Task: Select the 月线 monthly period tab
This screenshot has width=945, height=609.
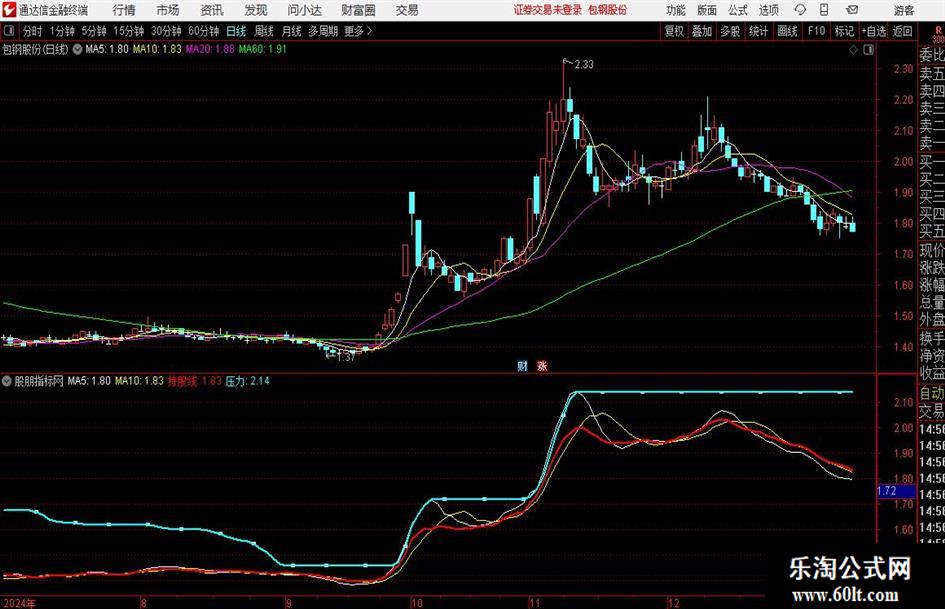Action: pos(291,31)
